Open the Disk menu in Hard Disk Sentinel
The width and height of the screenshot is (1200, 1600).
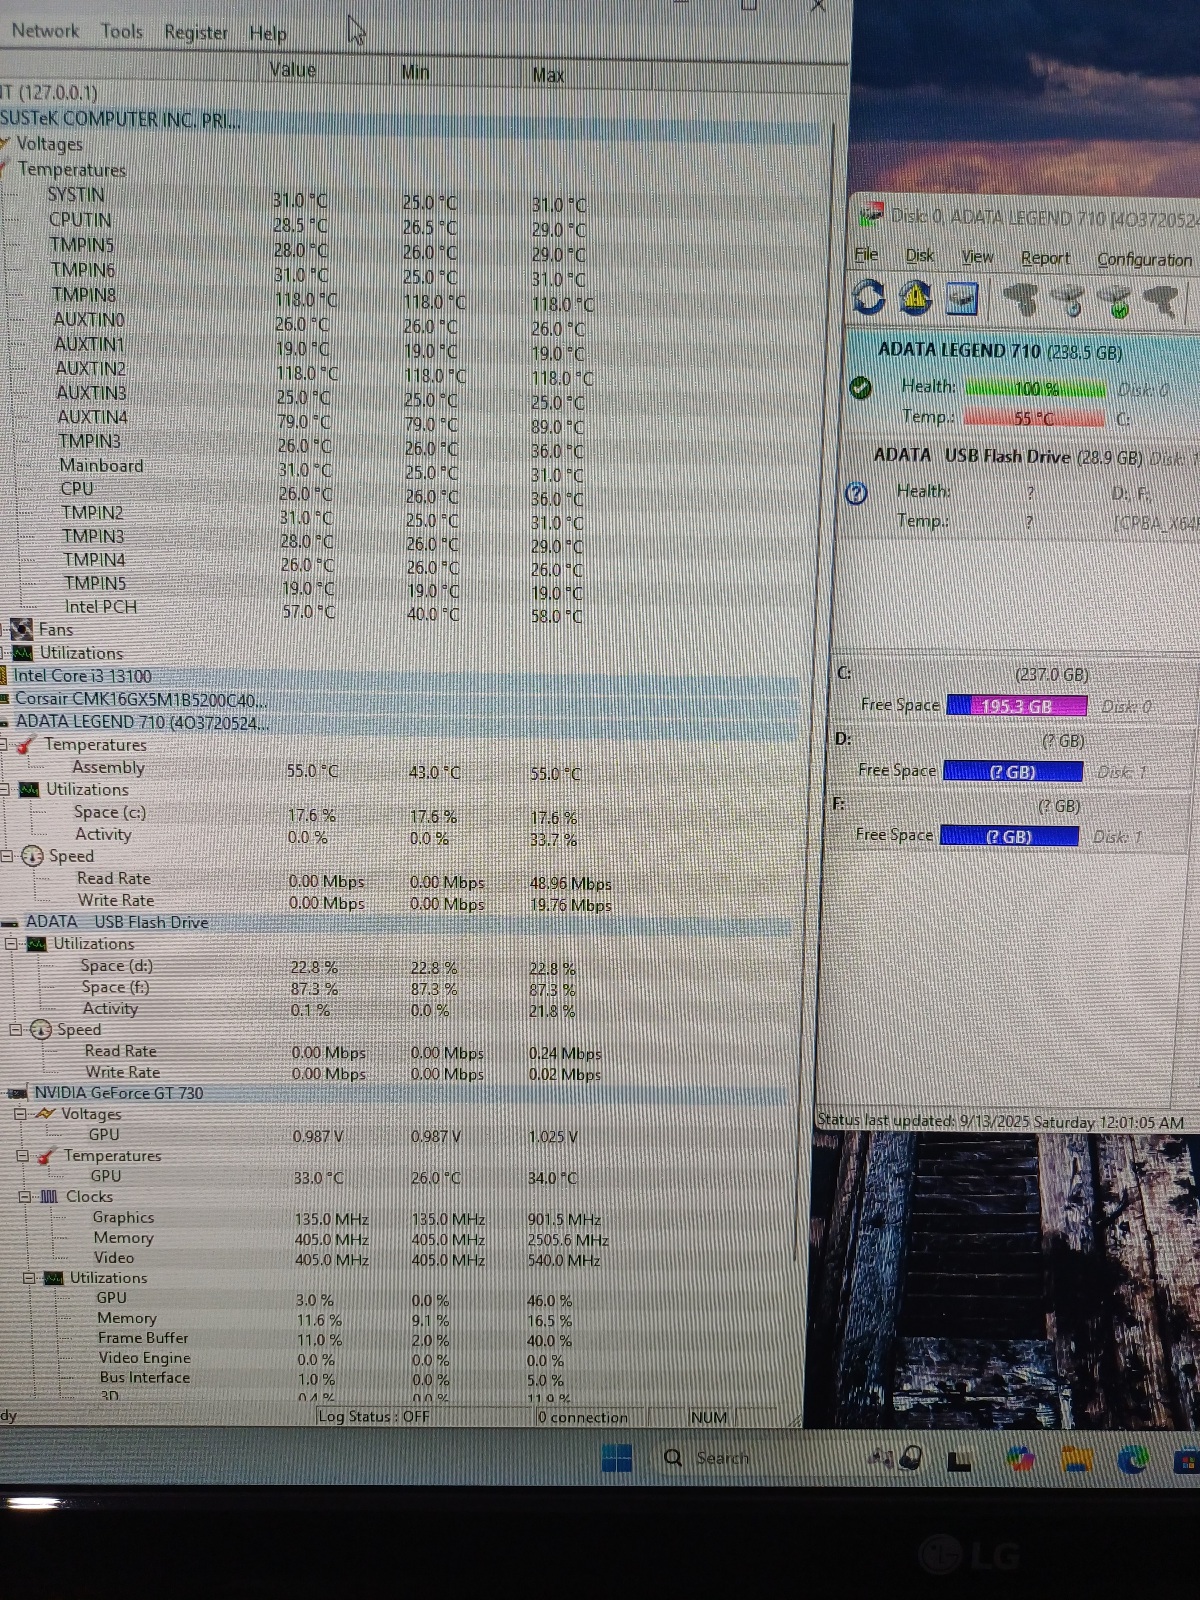tap(920, 256)
